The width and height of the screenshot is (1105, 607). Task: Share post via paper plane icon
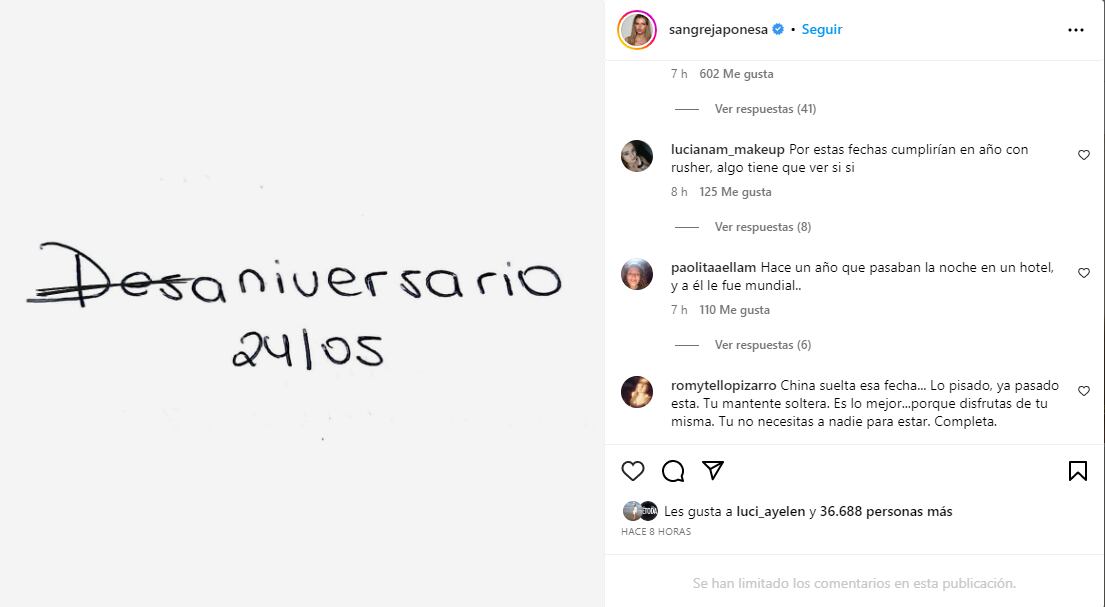pyautogui.click(x=713, y=470)
